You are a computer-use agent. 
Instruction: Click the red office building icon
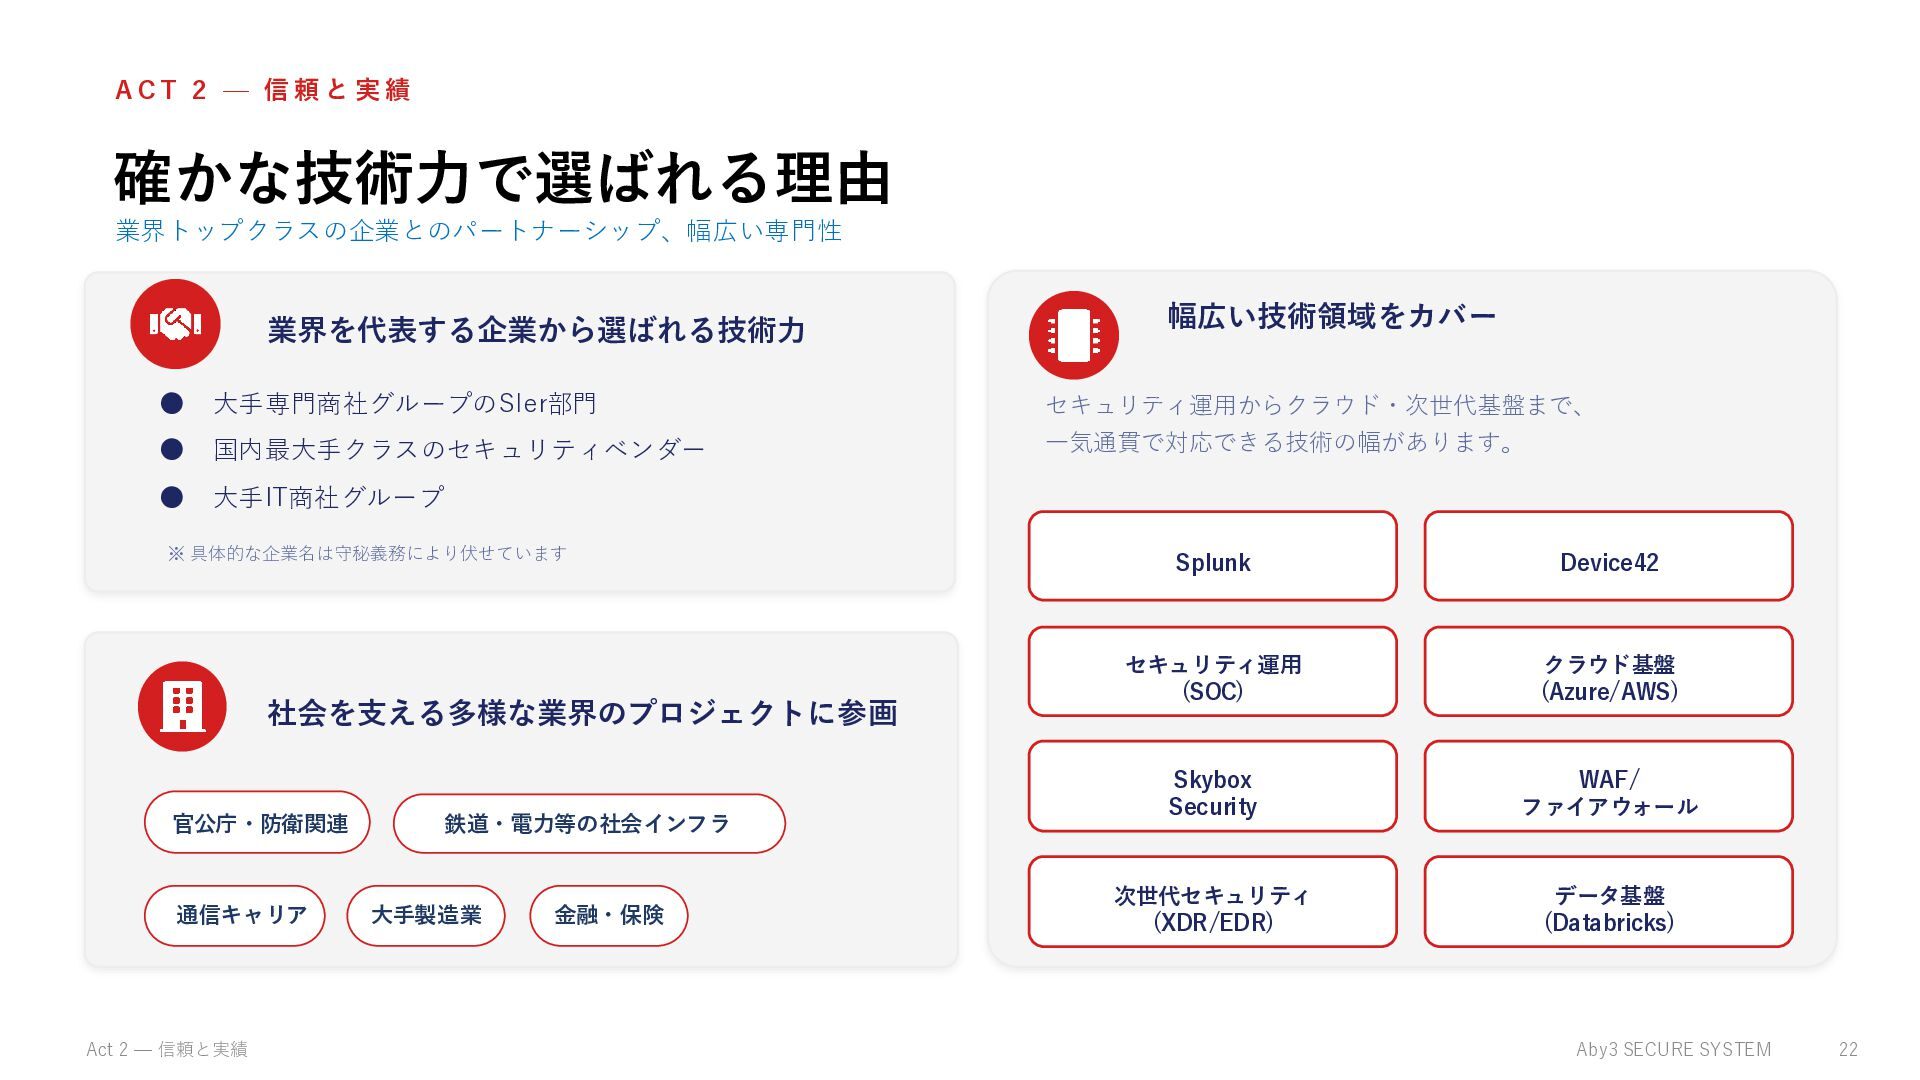(182, 706)
